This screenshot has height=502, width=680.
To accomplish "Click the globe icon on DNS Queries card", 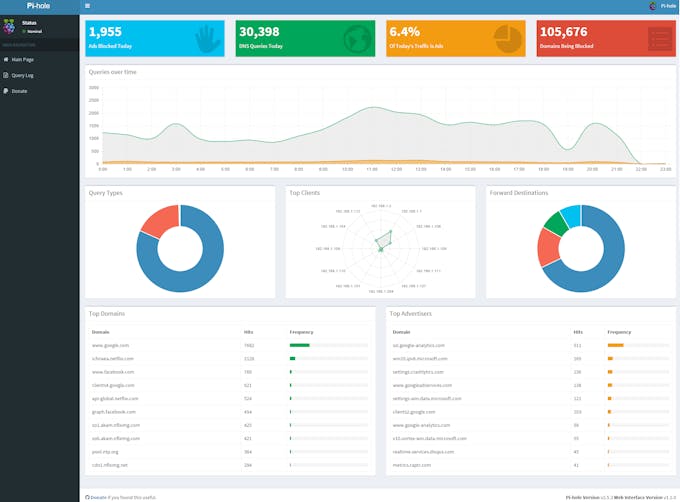I will pyautogui.click(x=358, y=39).
